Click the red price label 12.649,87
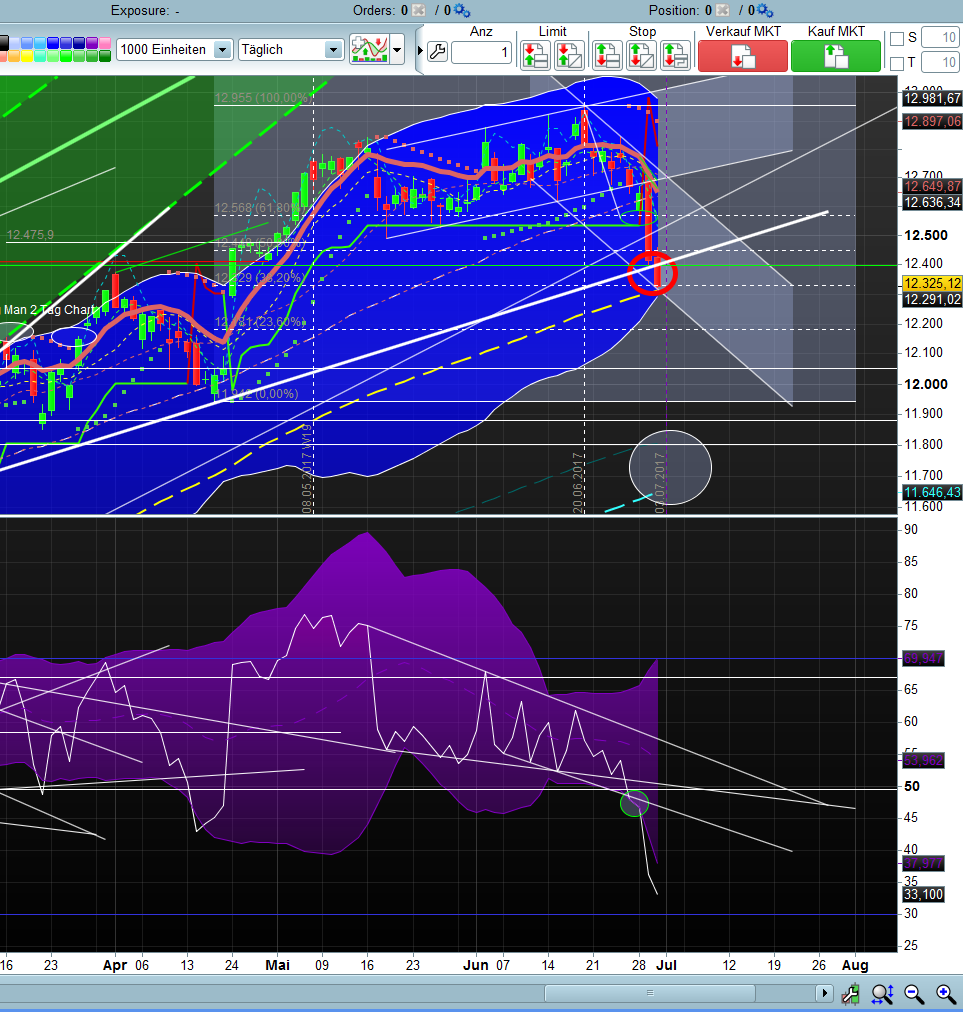 933,187
